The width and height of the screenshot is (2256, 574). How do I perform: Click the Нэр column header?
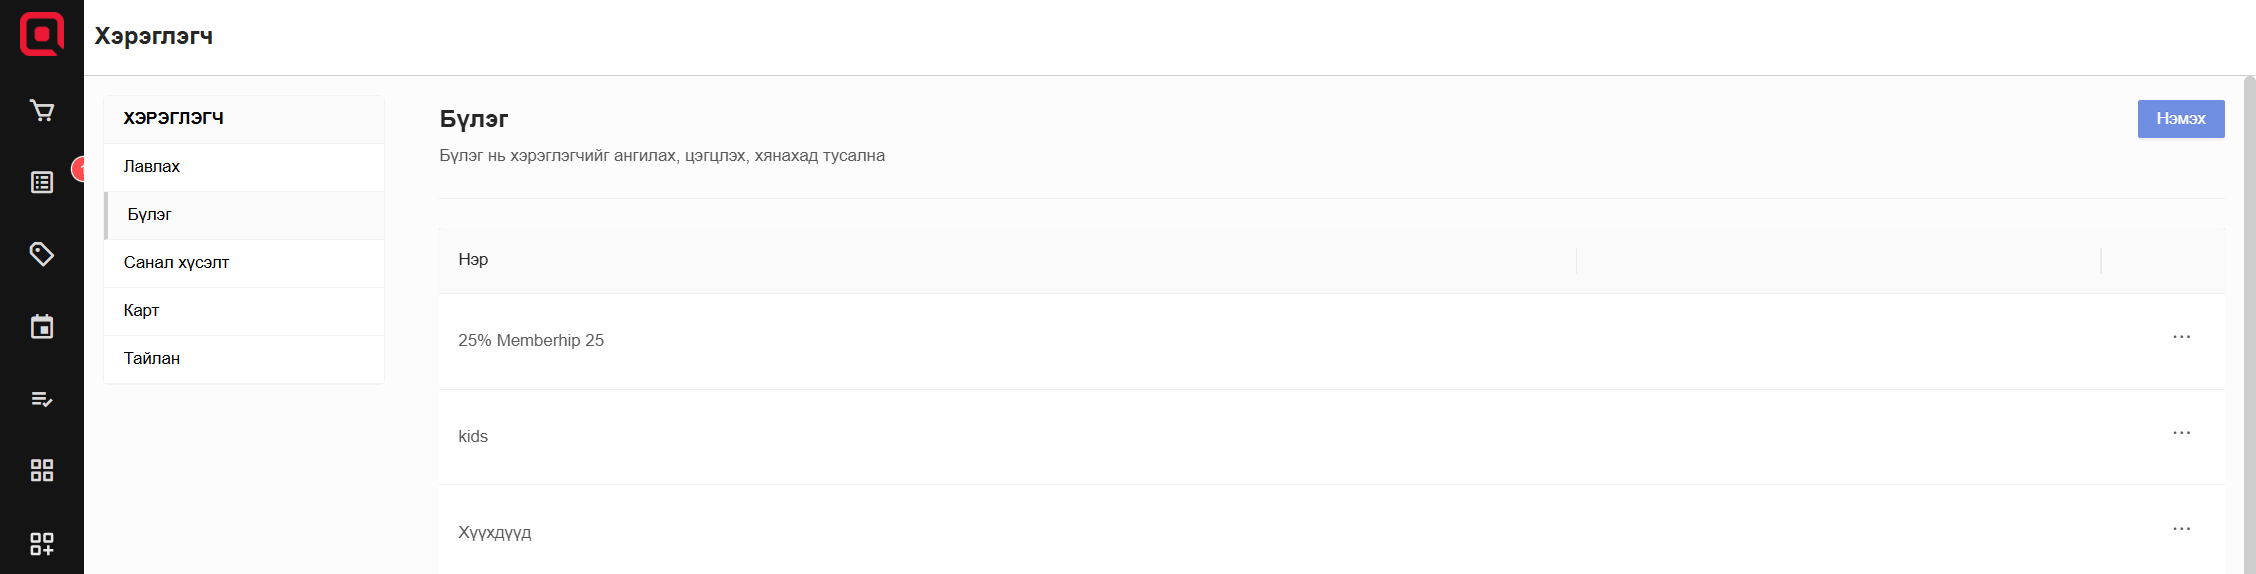tap(473, 260)
